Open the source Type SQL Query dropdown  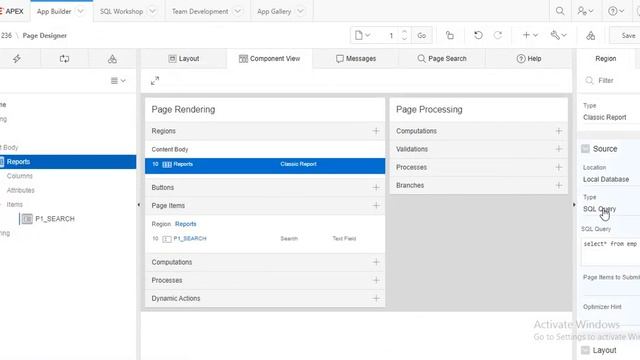point(611,209)
